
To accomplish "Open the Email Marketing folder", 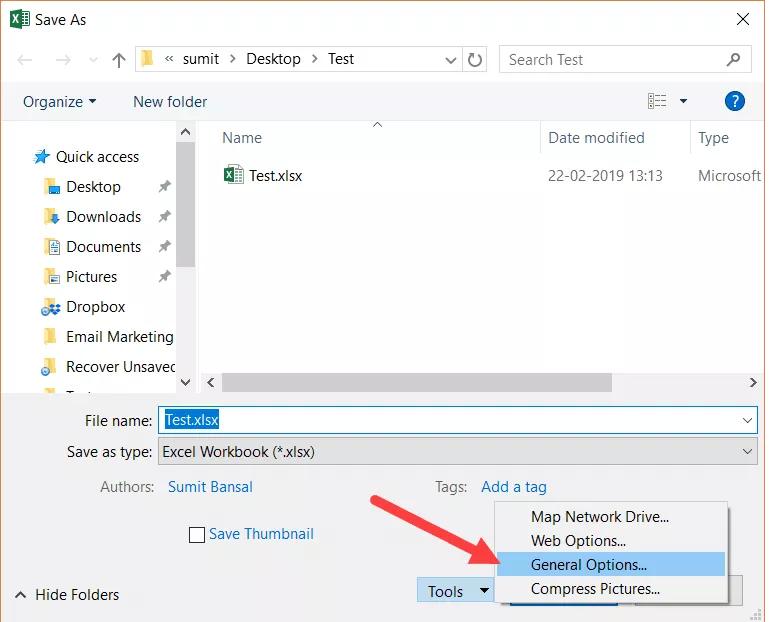I will click(120, 337).
